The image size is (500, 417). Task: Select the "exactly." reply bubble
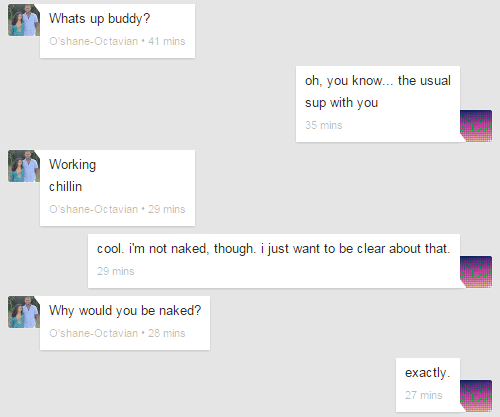[x=428, y=385]
